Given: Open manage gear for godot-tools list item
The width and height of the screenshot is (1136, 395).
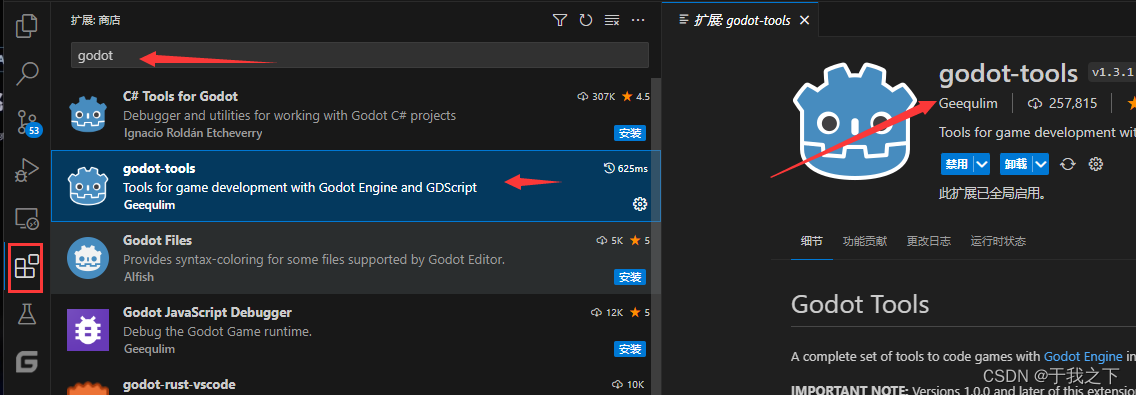Looking at the screenshot, I should click(x=639, y=204).
